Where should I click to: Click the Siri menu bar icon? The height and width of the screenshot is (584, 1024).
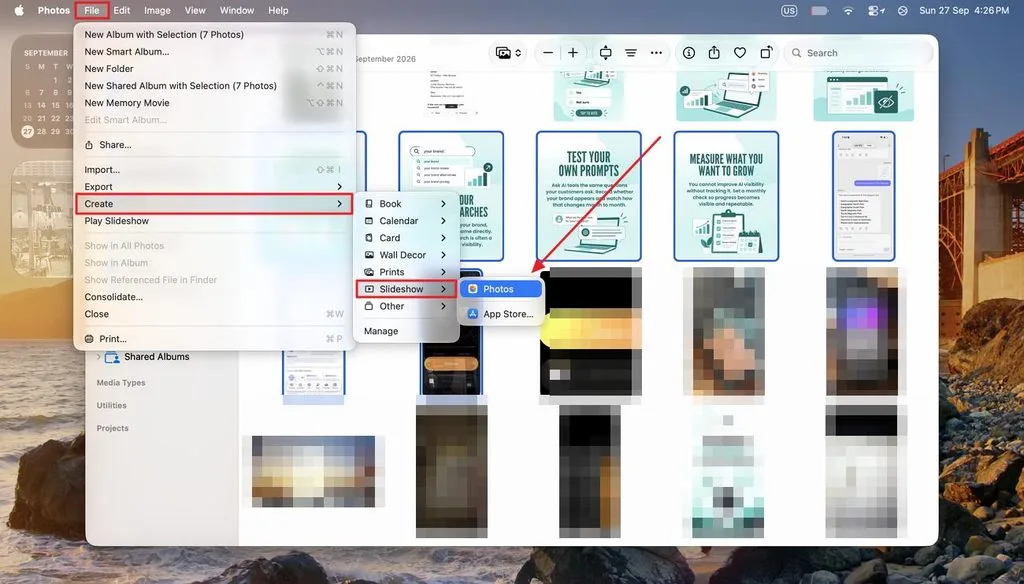coord(903,10)
